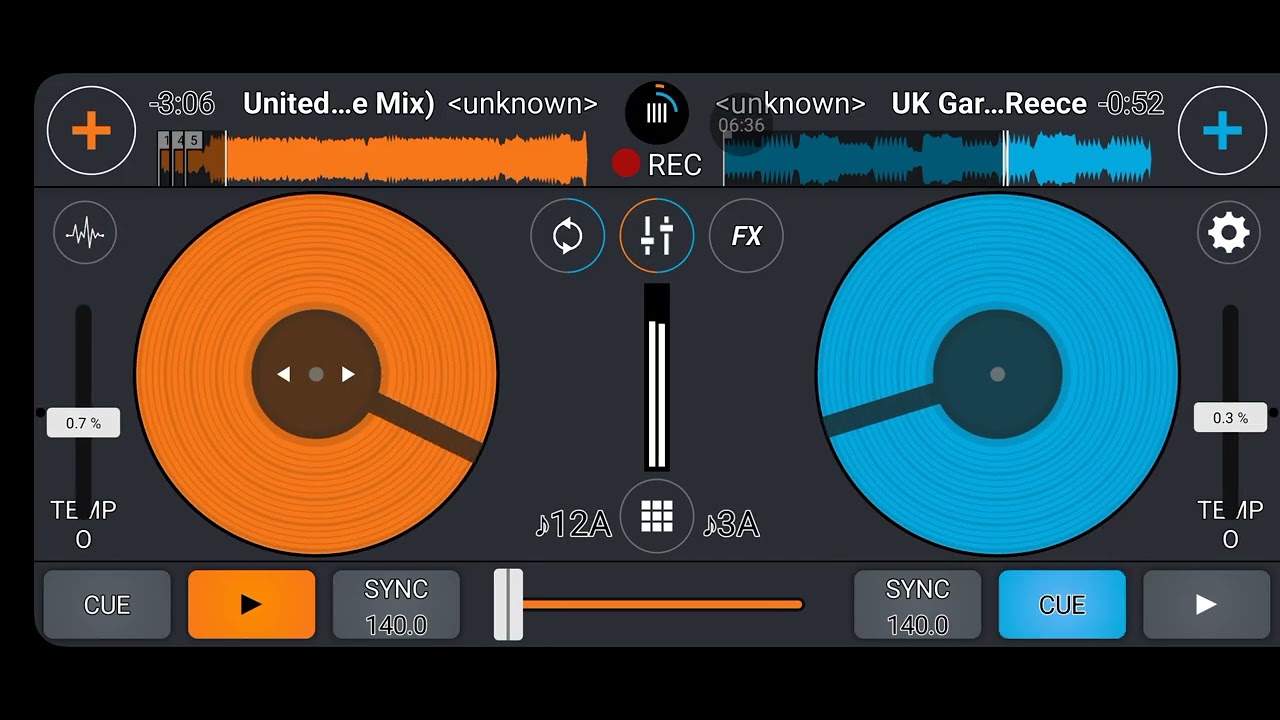Click the left deck CUE button
The height and width of the screenshot is (720, 1280).
[107, 604]
